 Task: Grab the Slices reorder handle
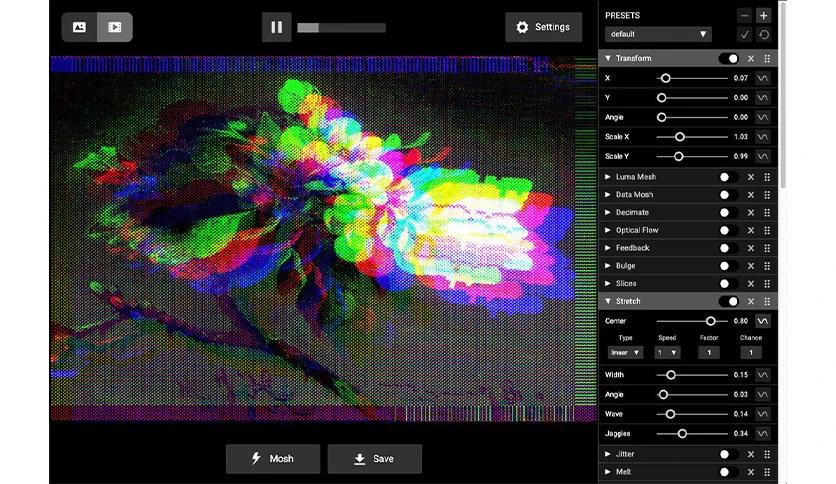(767, 284)
